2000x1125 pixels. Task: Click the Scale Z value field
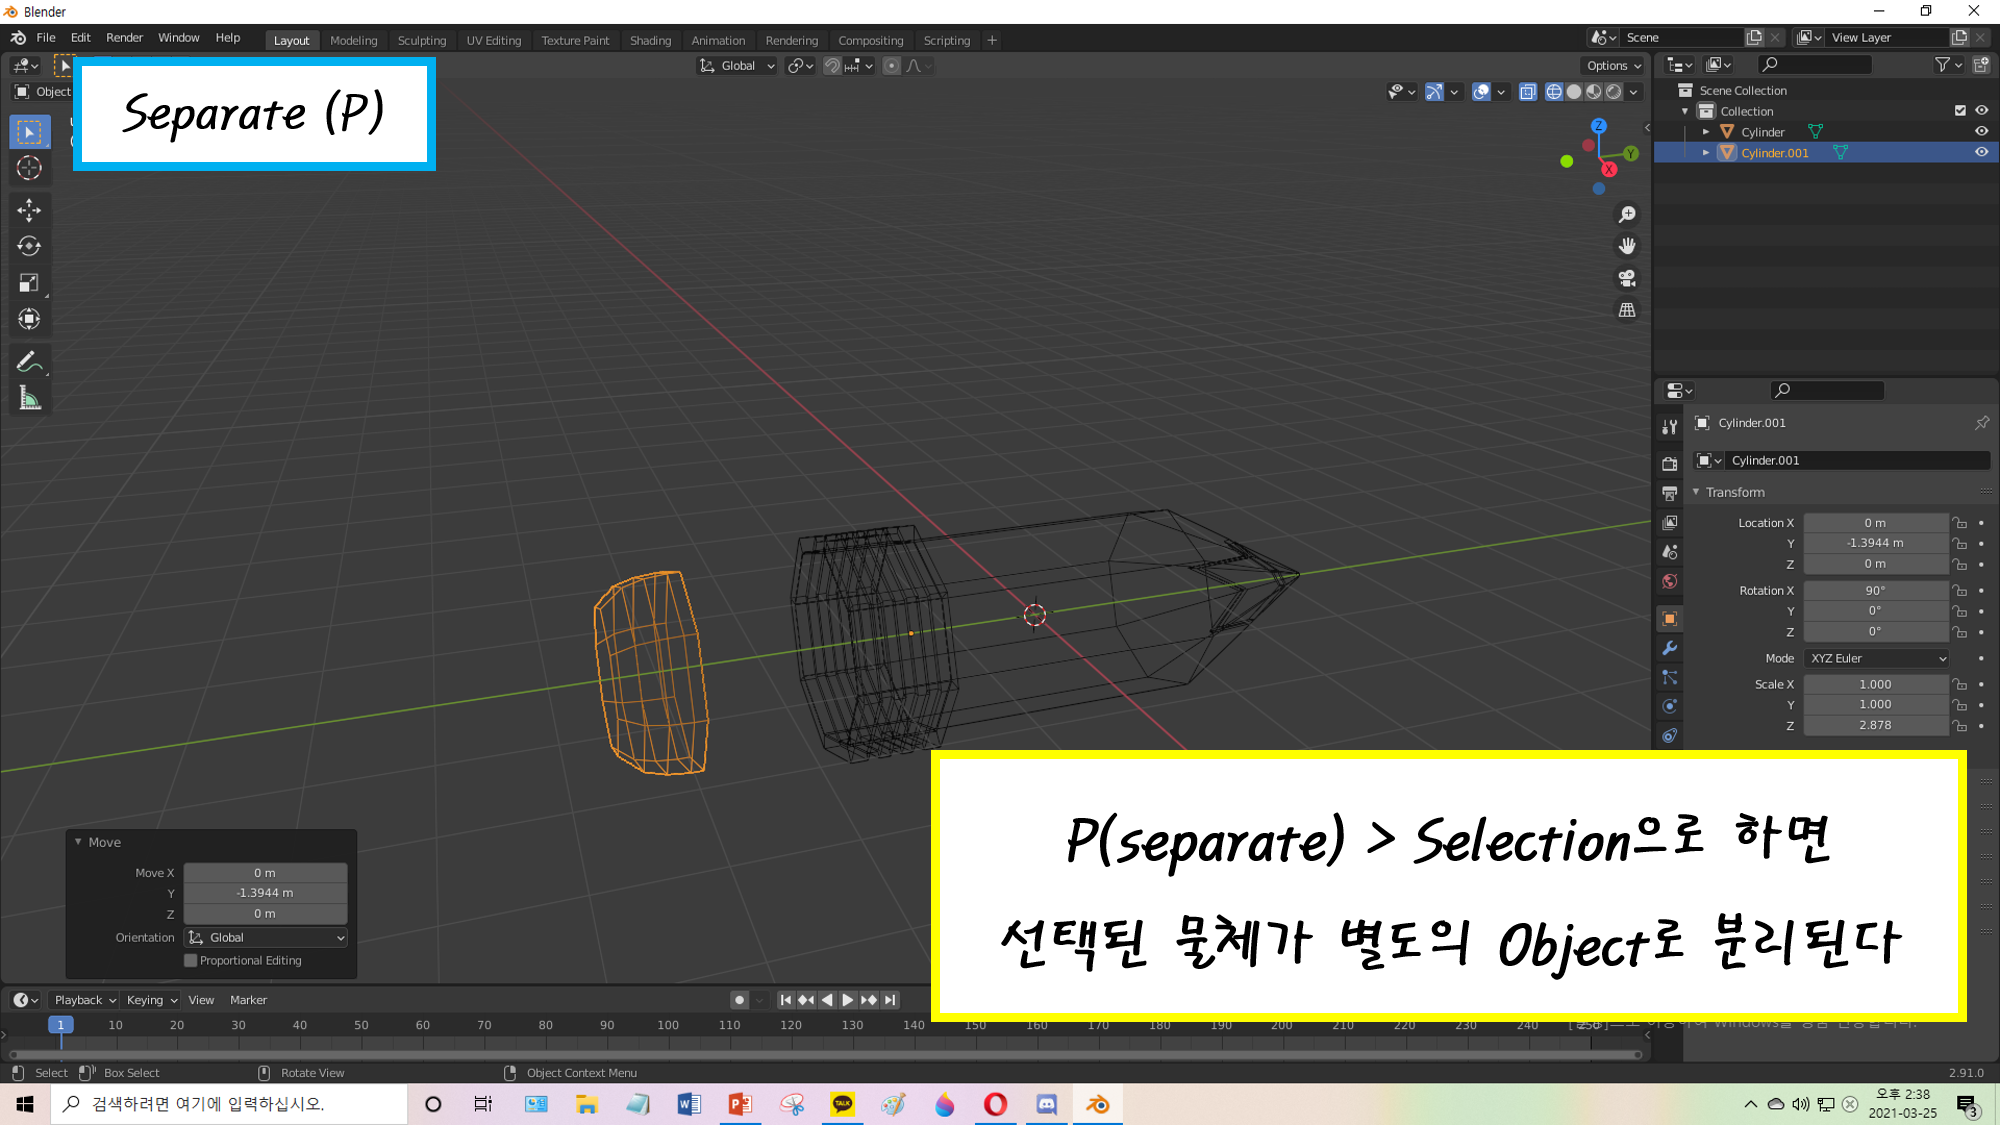1875,725
